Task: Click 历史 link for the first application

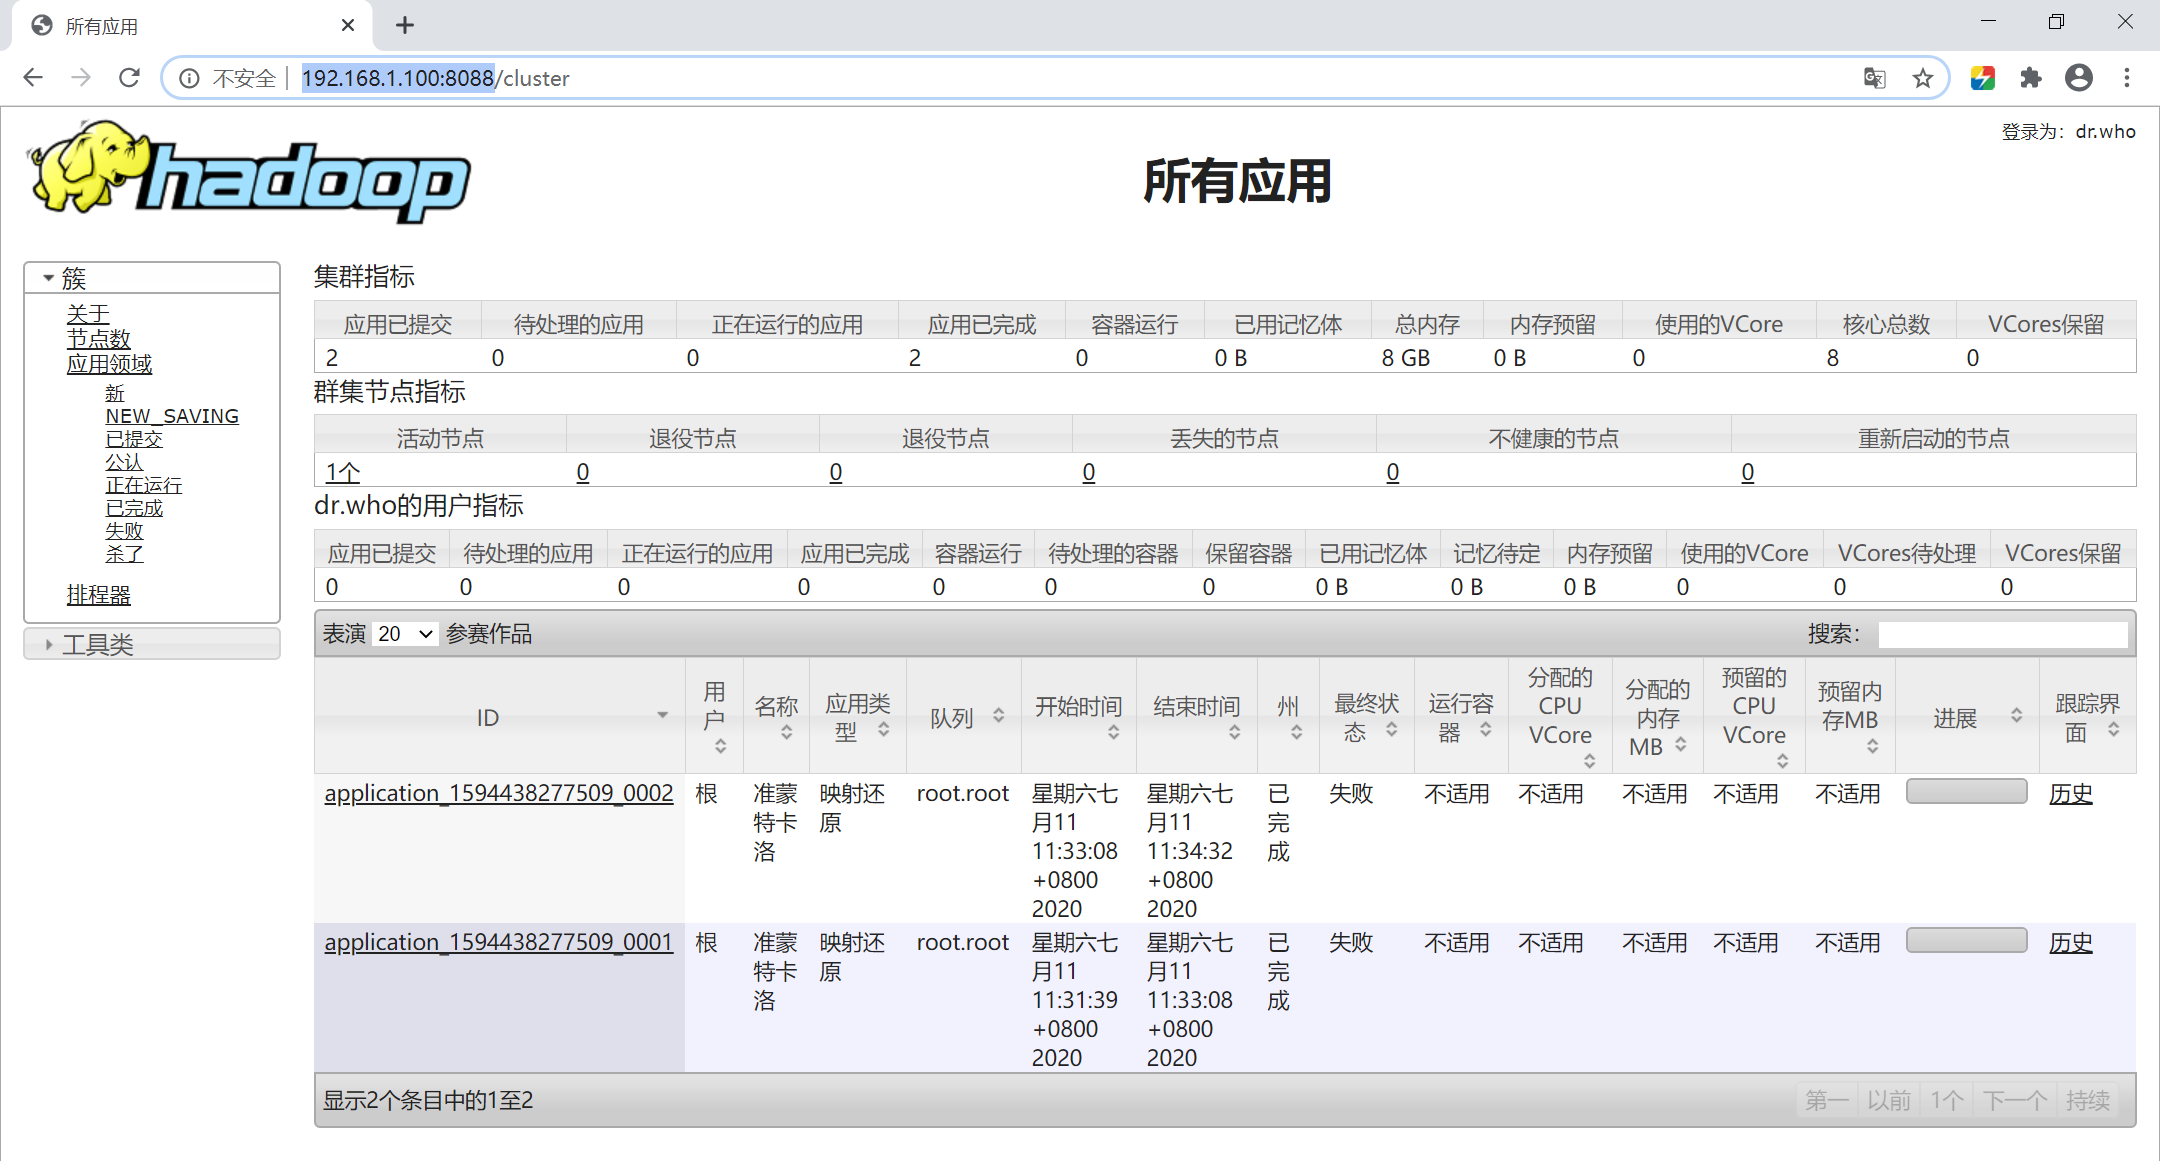Action: (2070, 793)
